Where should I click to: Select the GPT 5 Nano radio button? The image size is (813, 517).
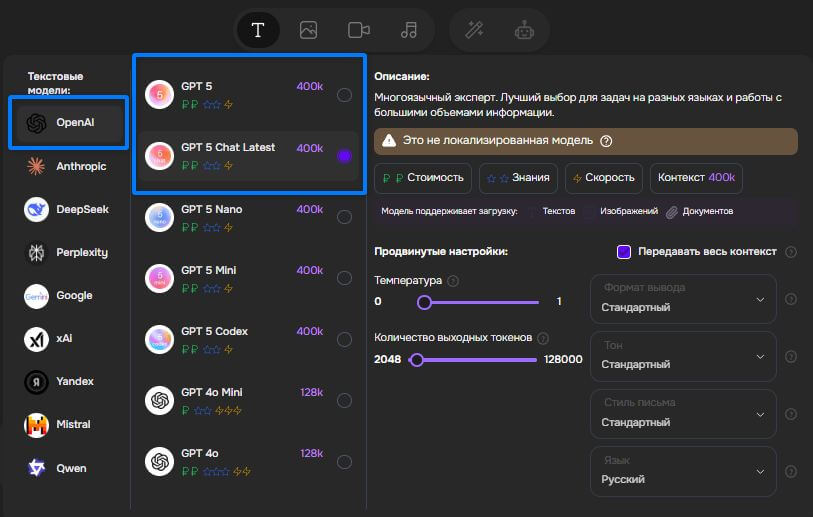pos(344,217)
